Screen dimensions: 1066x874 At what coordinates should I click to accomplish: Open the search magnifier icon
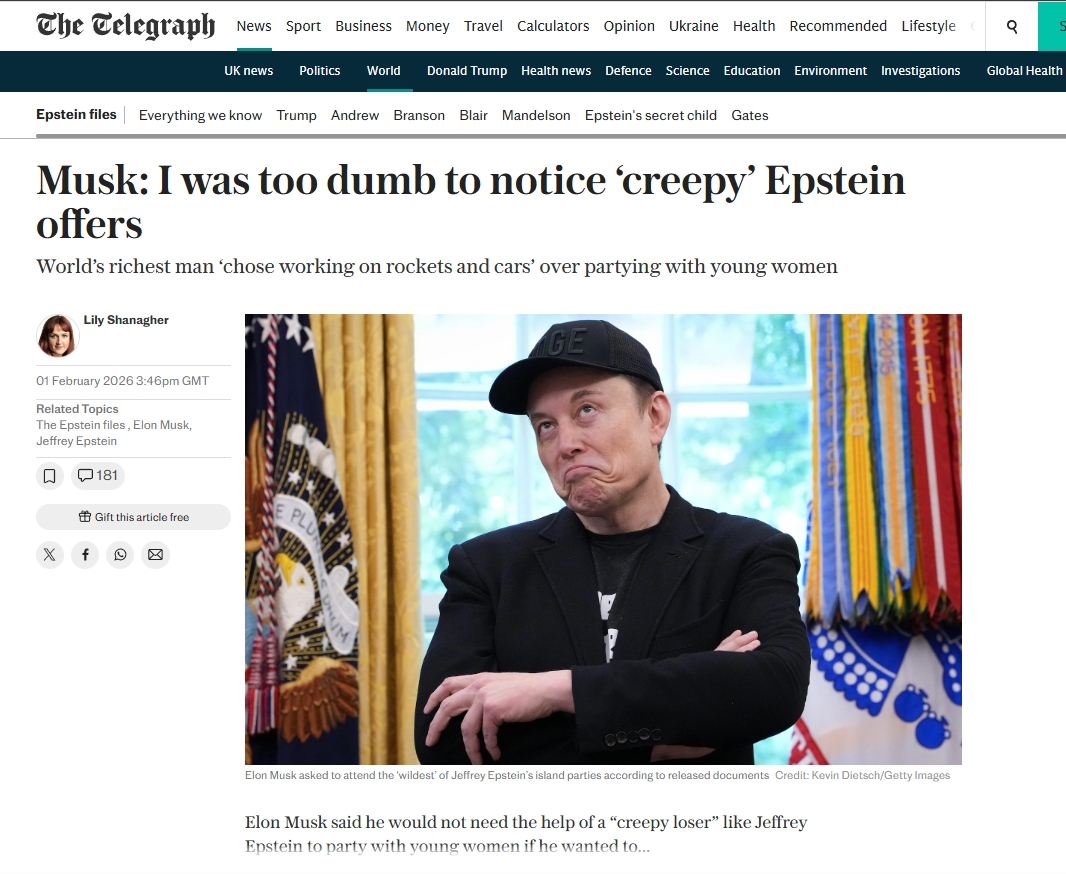click(x=1012, y=27)
